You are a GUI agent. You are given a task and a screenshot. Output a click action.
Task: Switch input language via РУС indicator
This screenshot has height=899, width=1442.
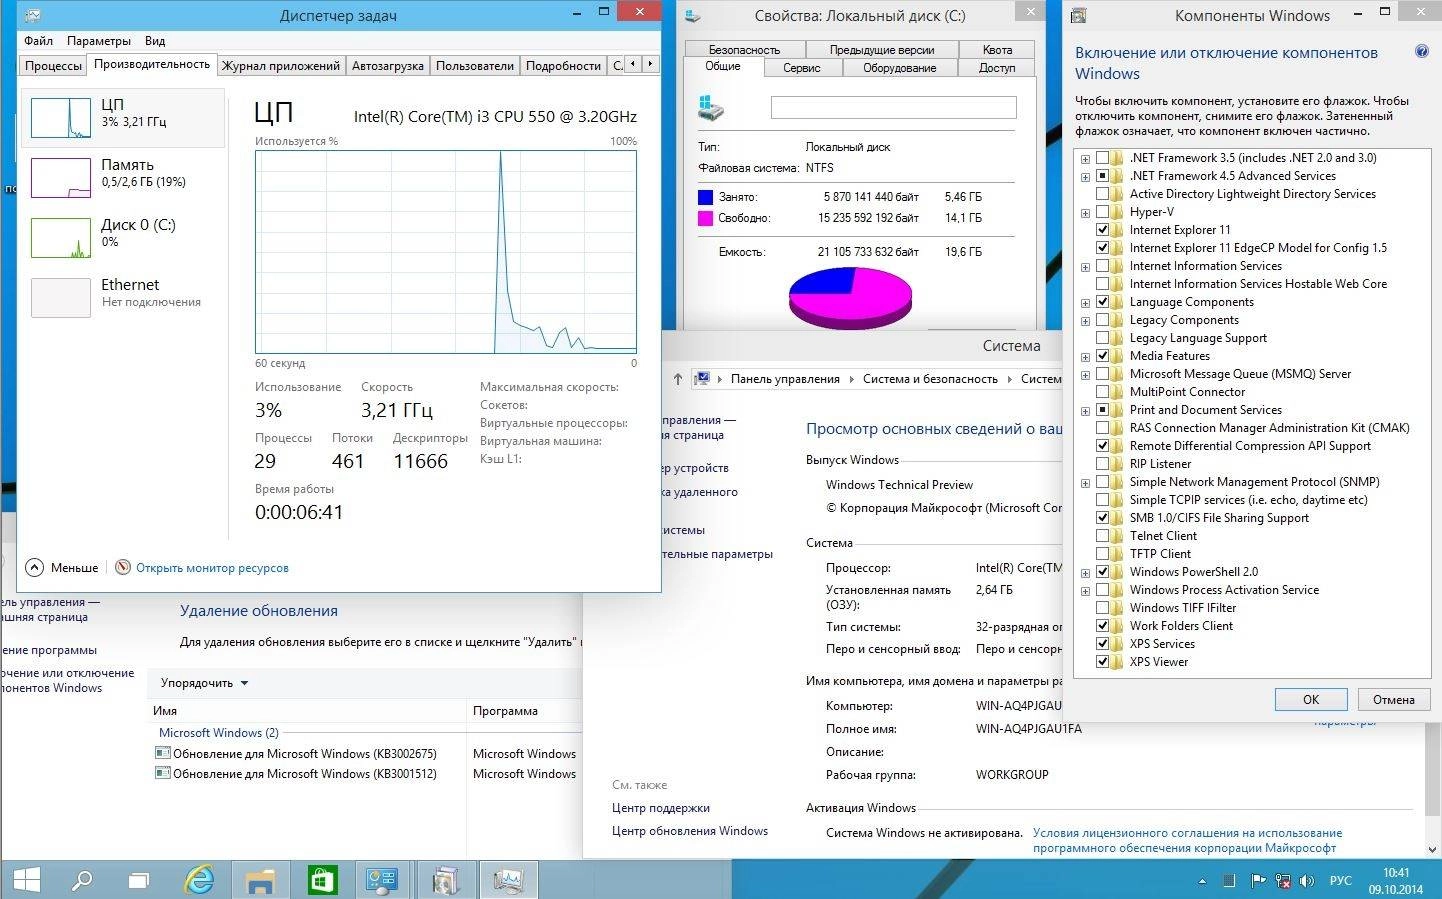coord(1340,881)
